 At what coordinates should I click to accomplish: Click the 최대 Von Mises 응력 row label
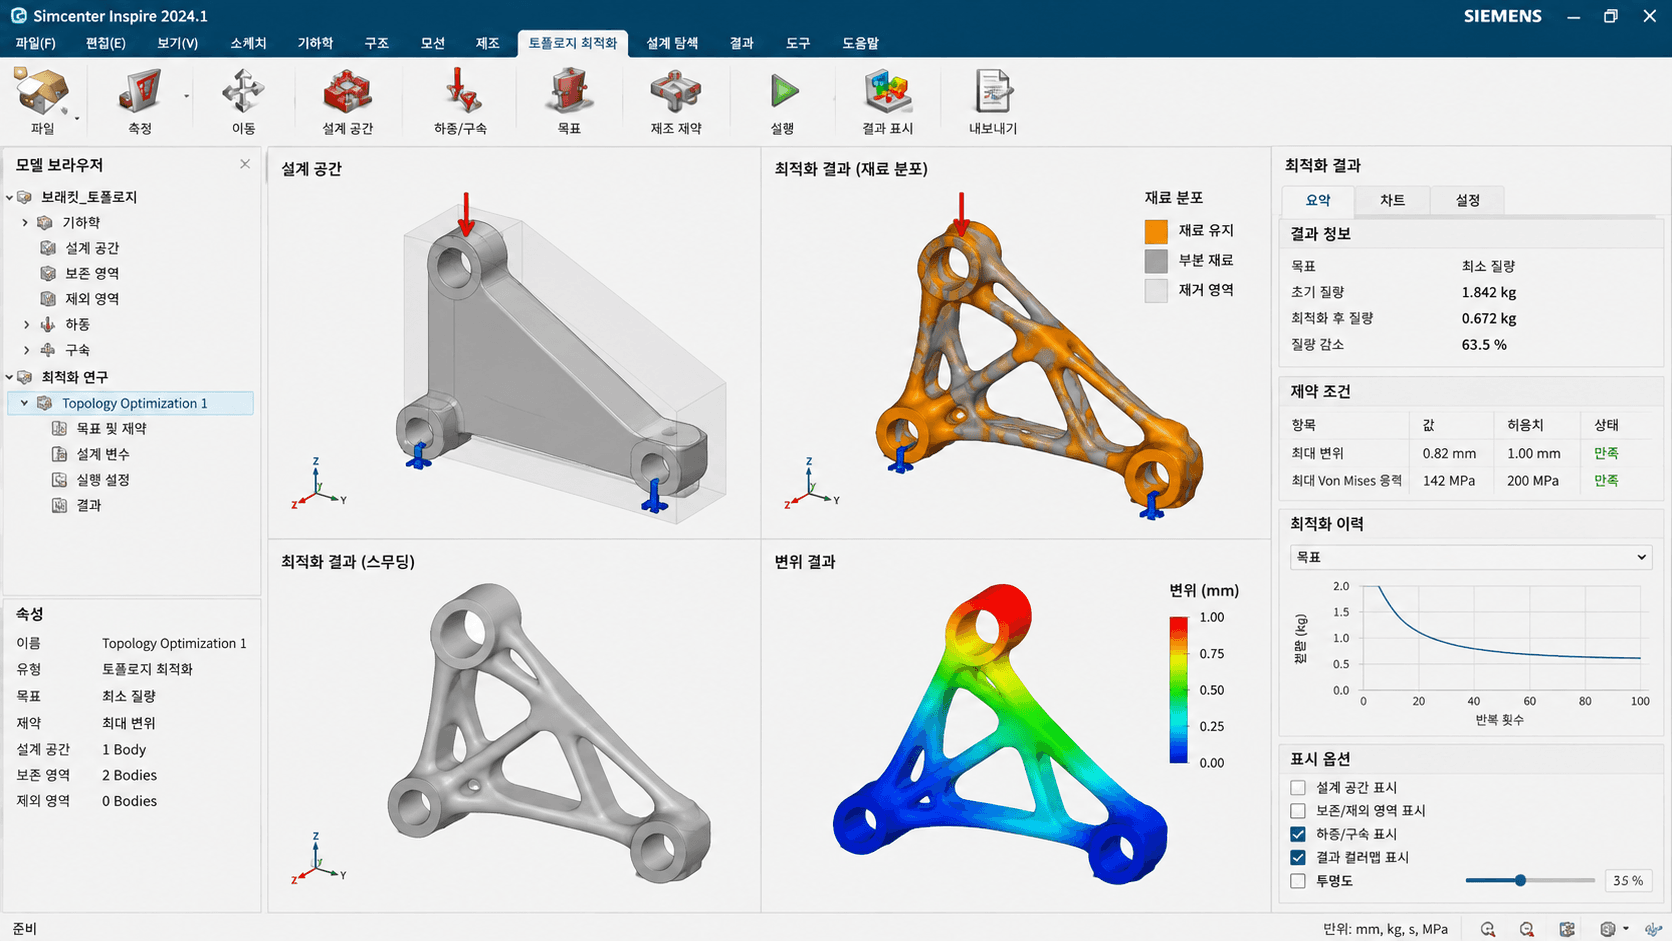[1346, 481]
